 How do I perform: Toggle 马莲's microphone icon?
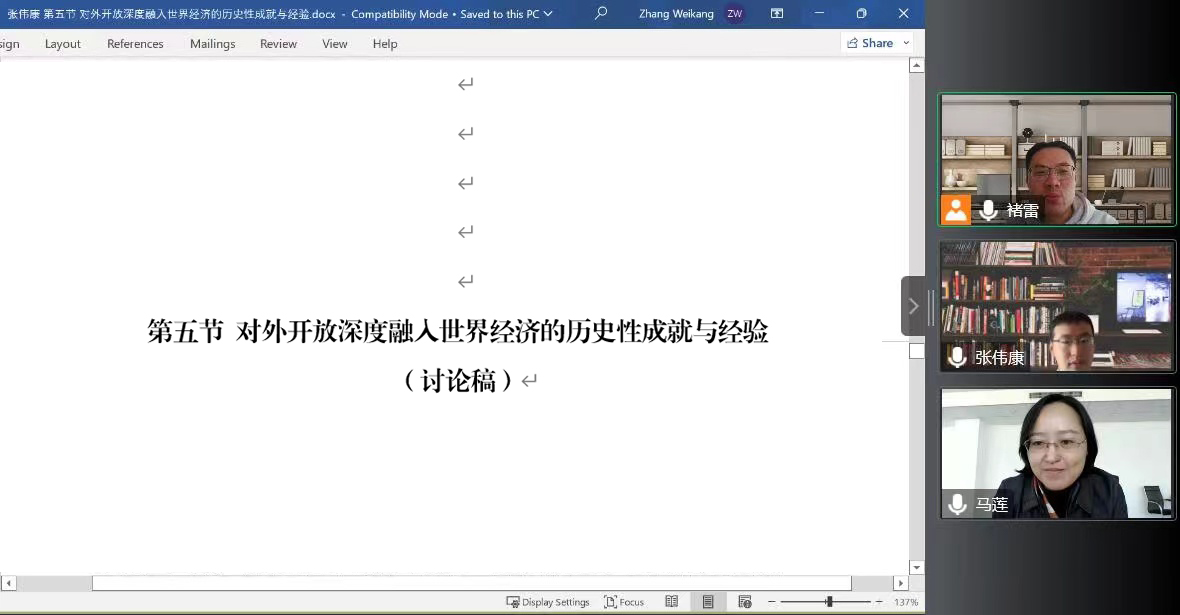point(957,504)
